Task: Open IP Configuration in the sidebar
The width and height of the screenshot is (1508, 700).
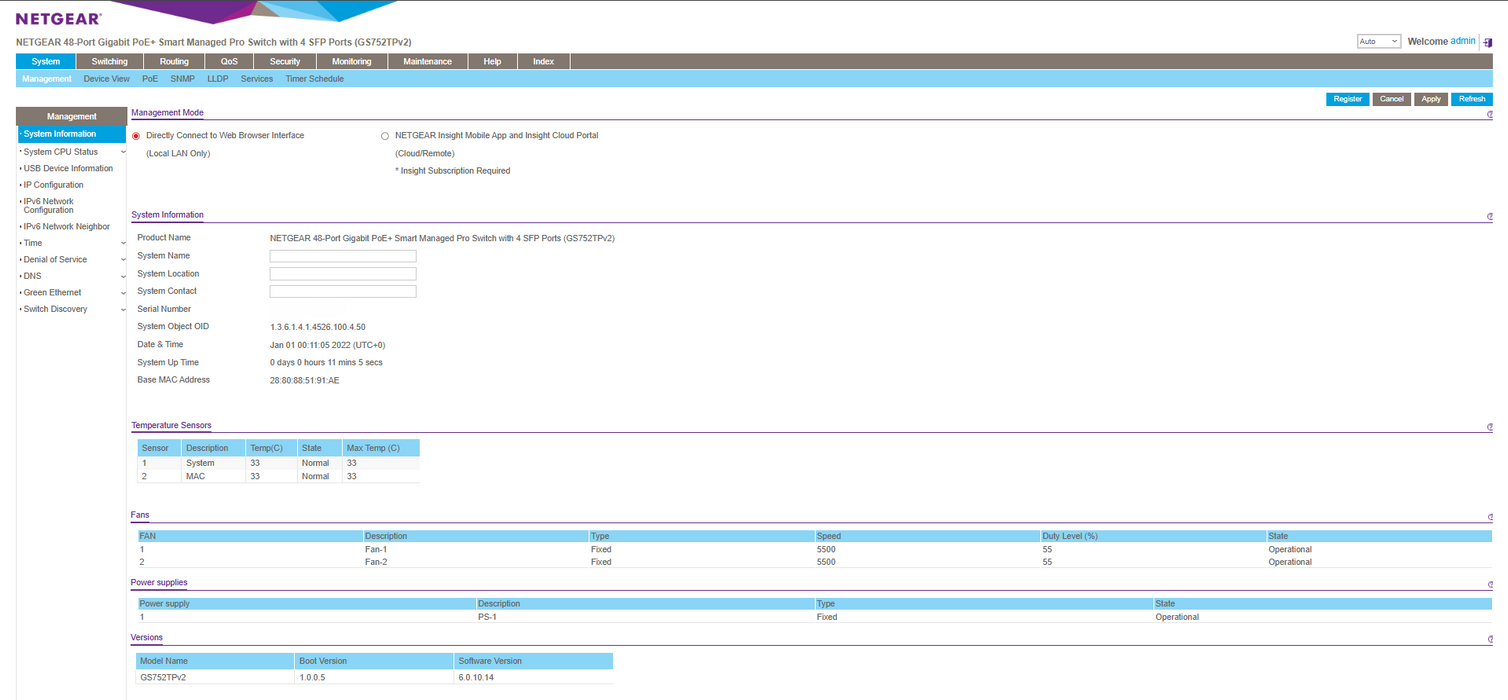Action: pos(54,185)
